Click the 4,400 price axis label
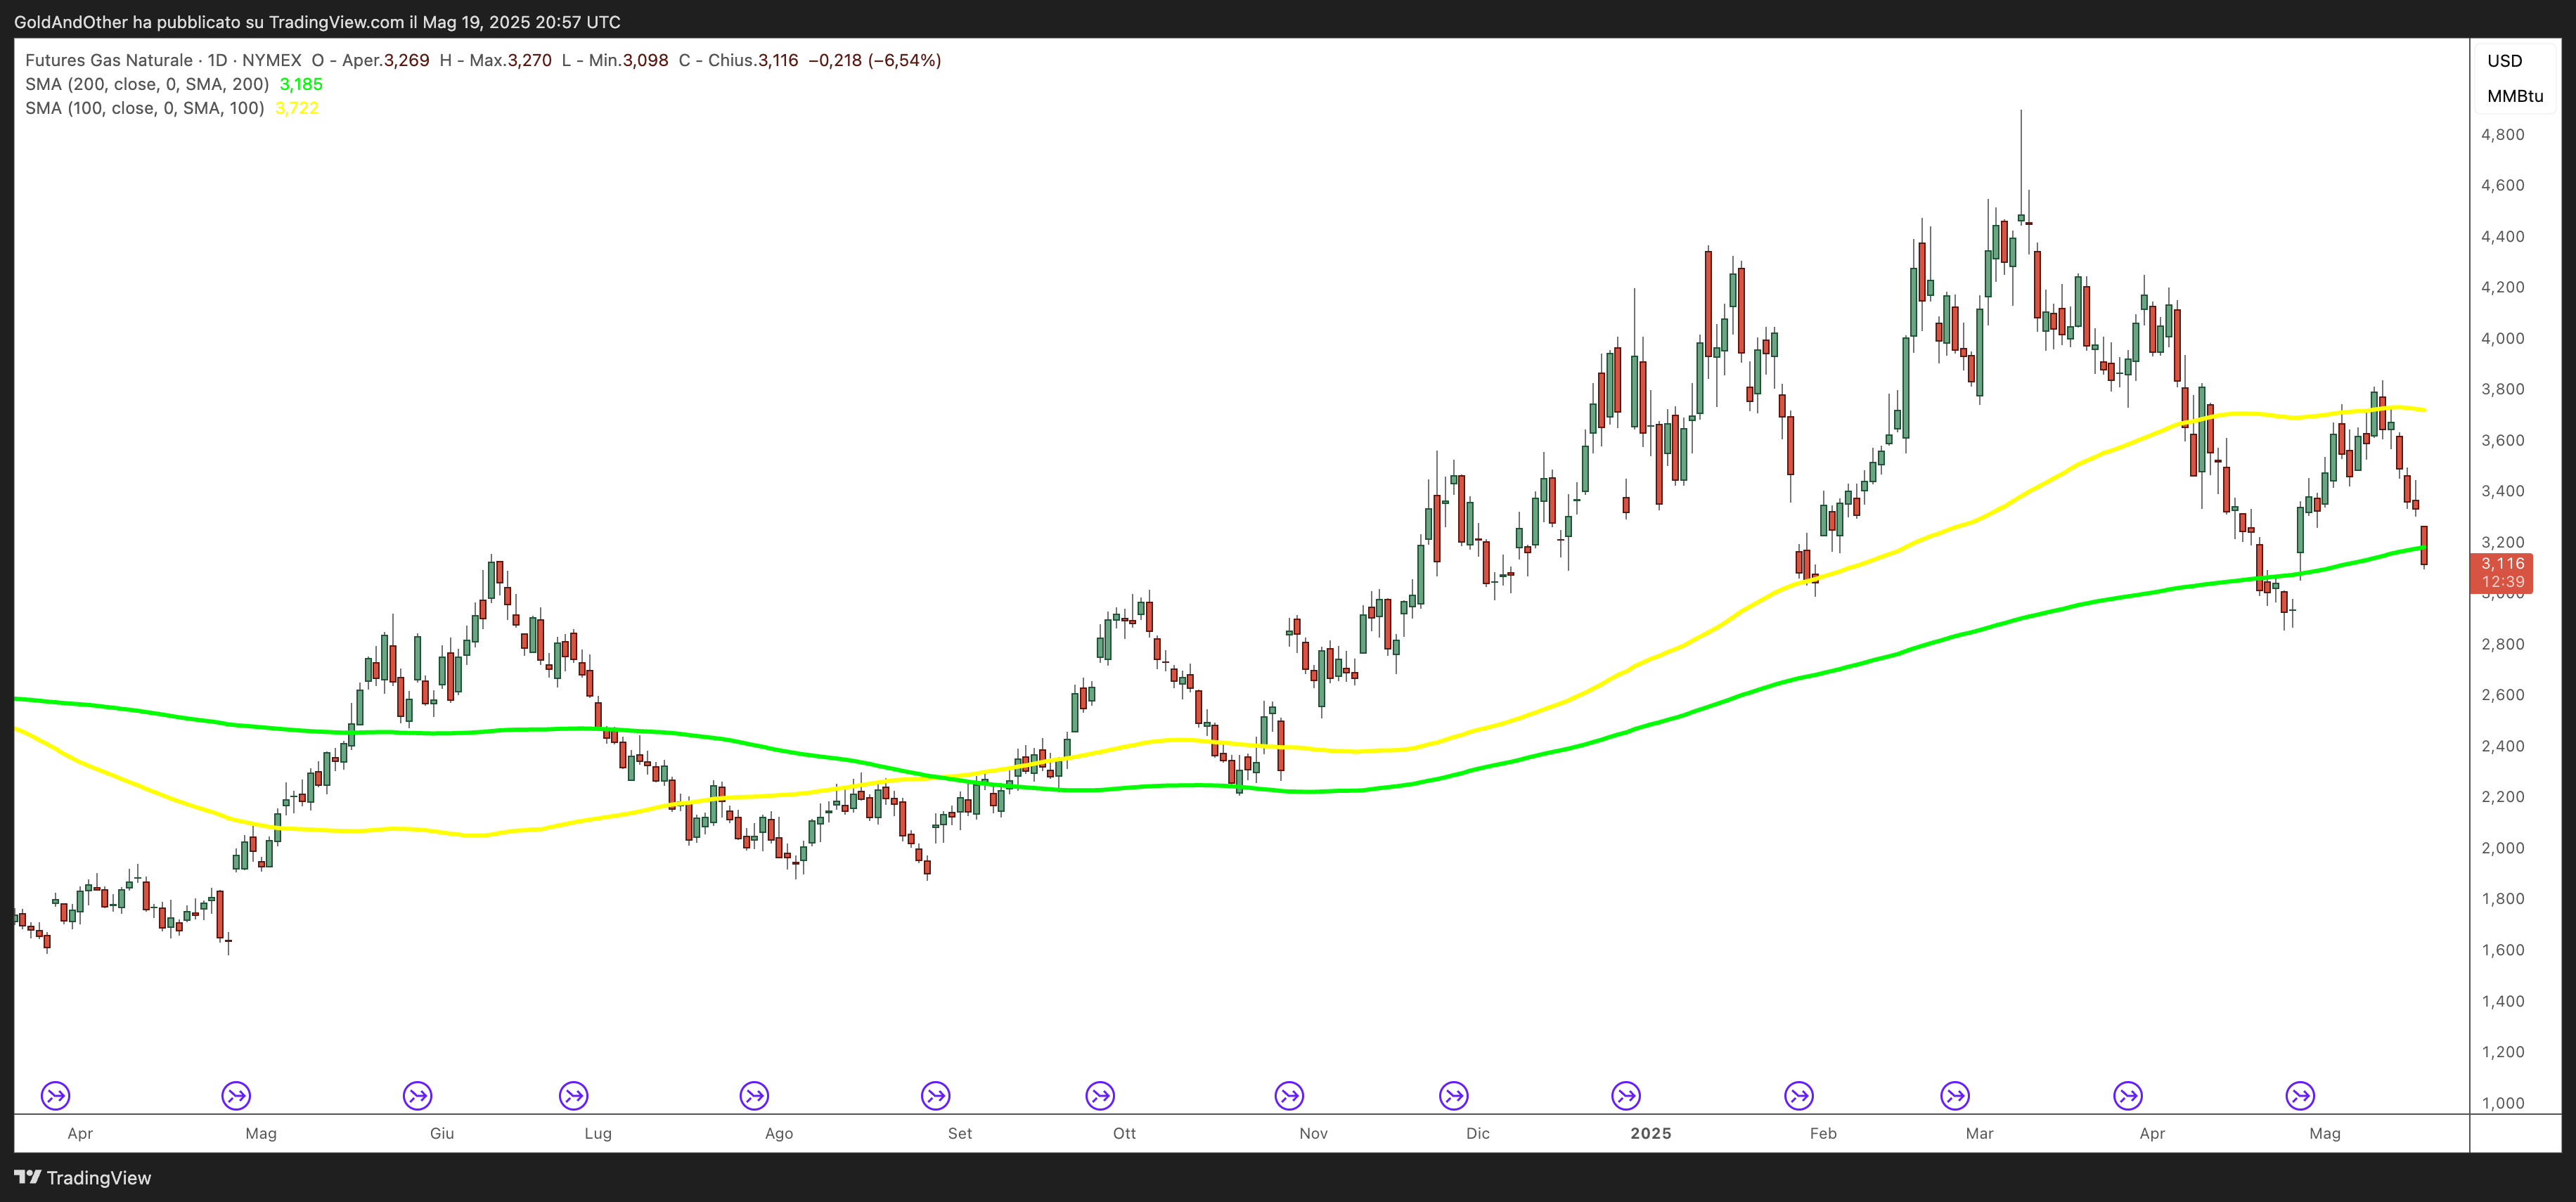 click(2503, 236)
